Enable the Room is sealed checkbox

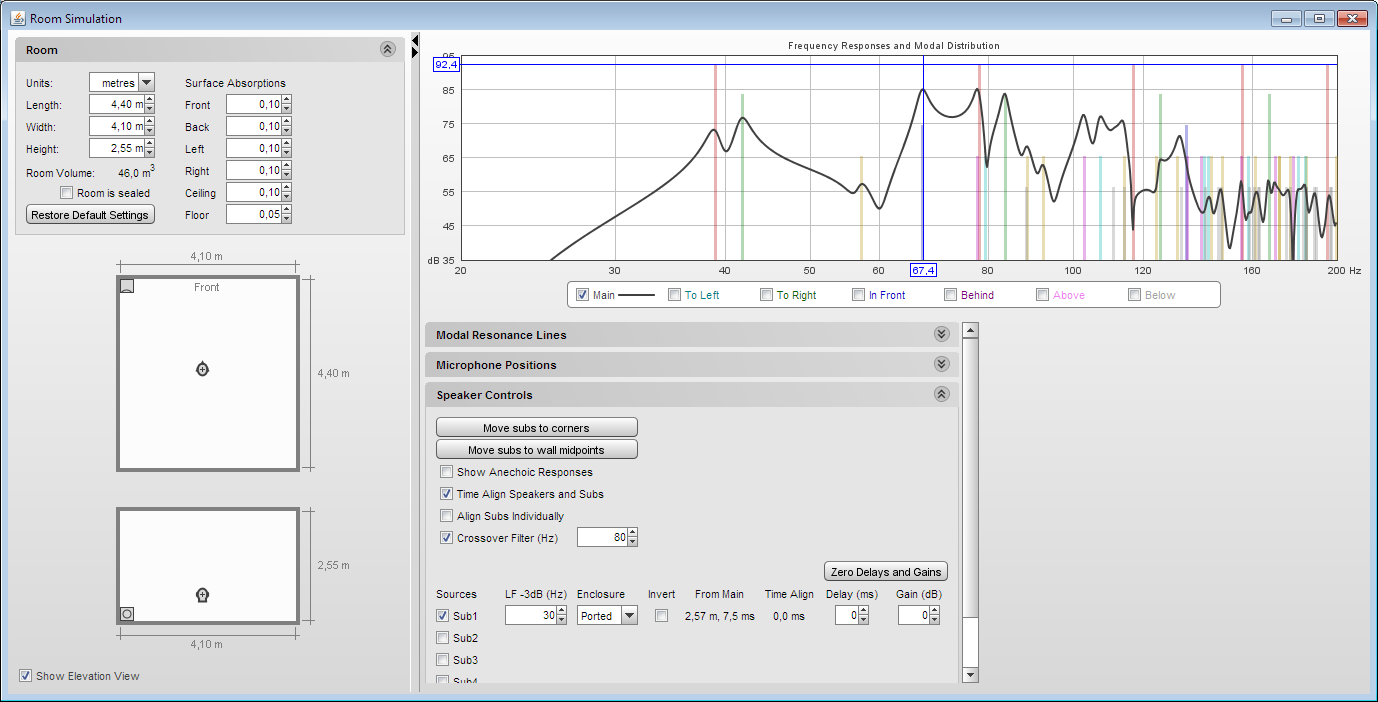(67, 193)
